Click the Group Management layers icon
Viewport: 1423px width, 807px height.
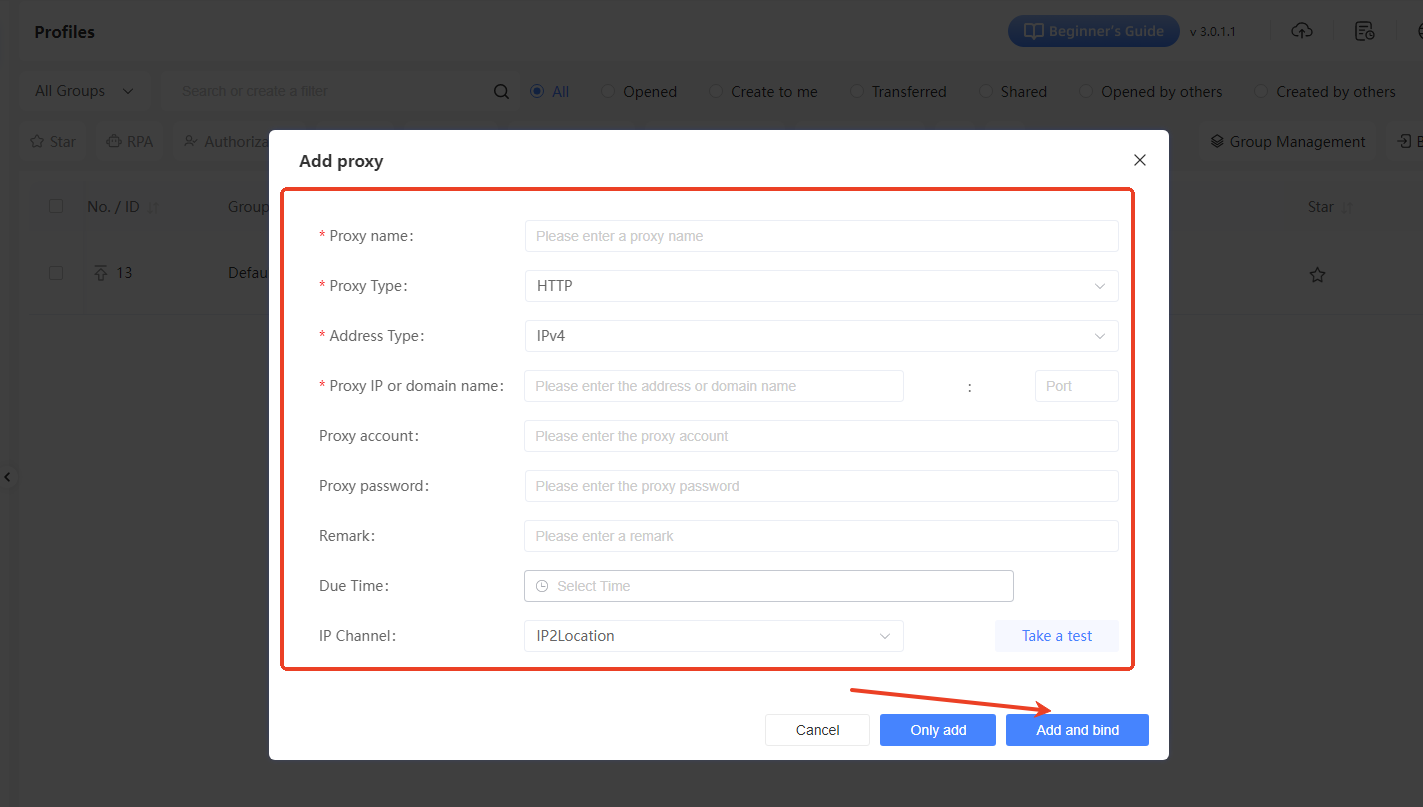pos(1217,142)
